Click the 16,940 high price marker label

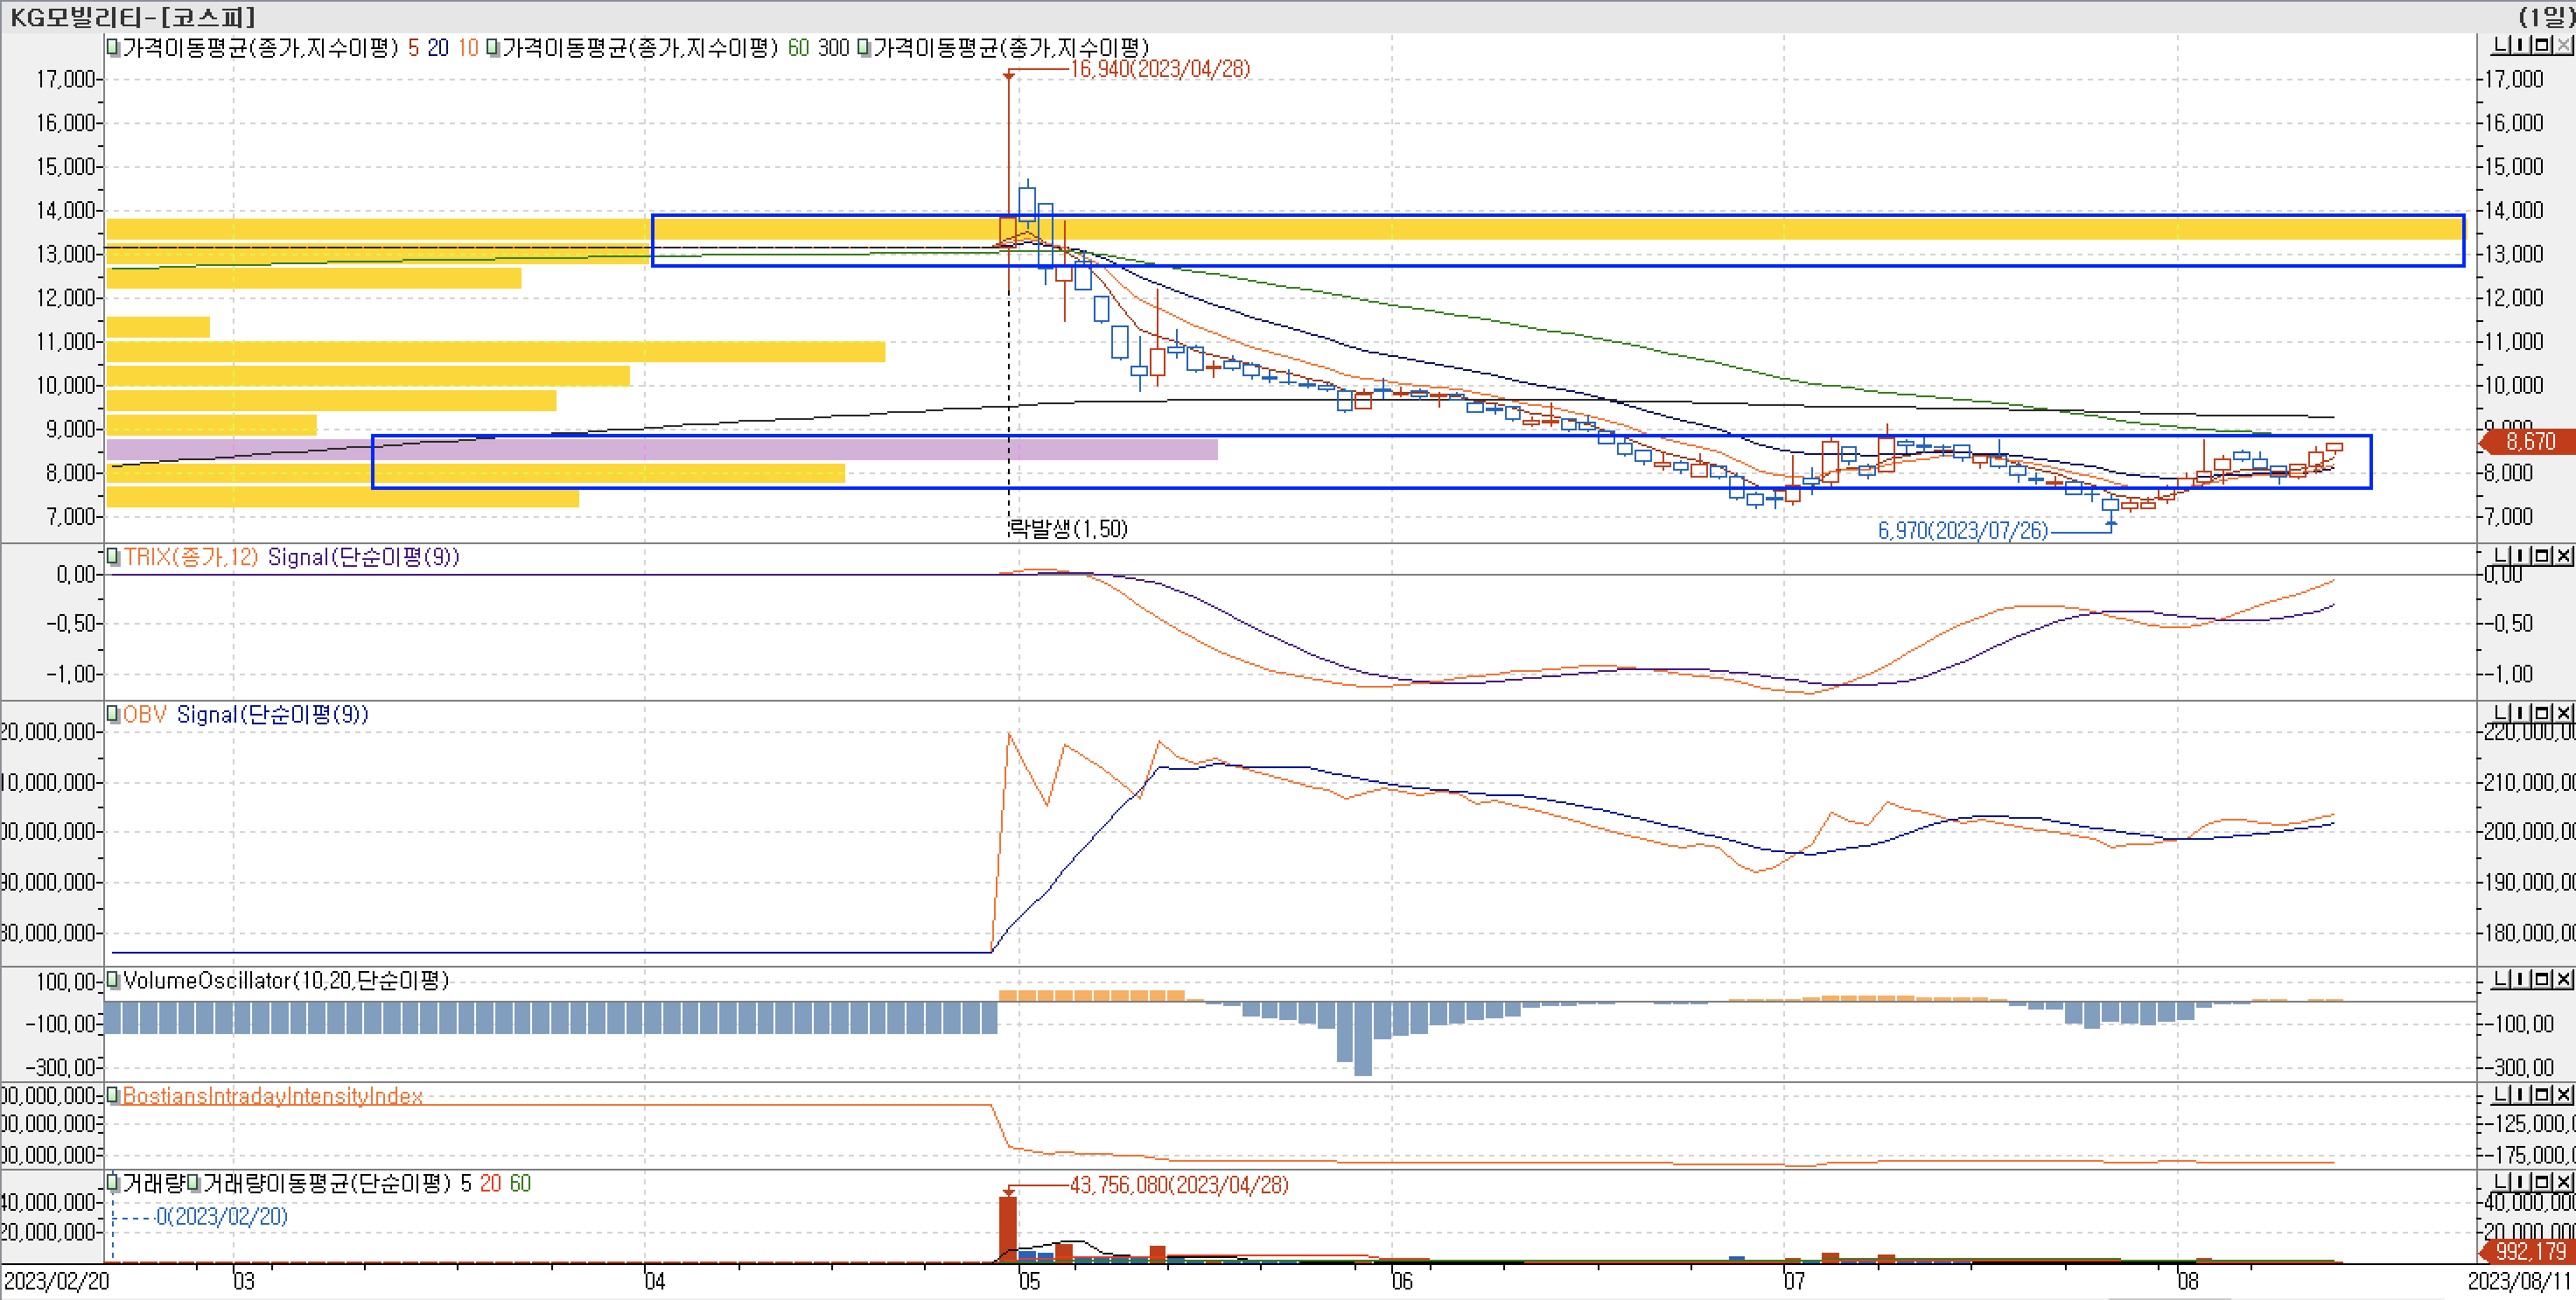(1159, 69)
